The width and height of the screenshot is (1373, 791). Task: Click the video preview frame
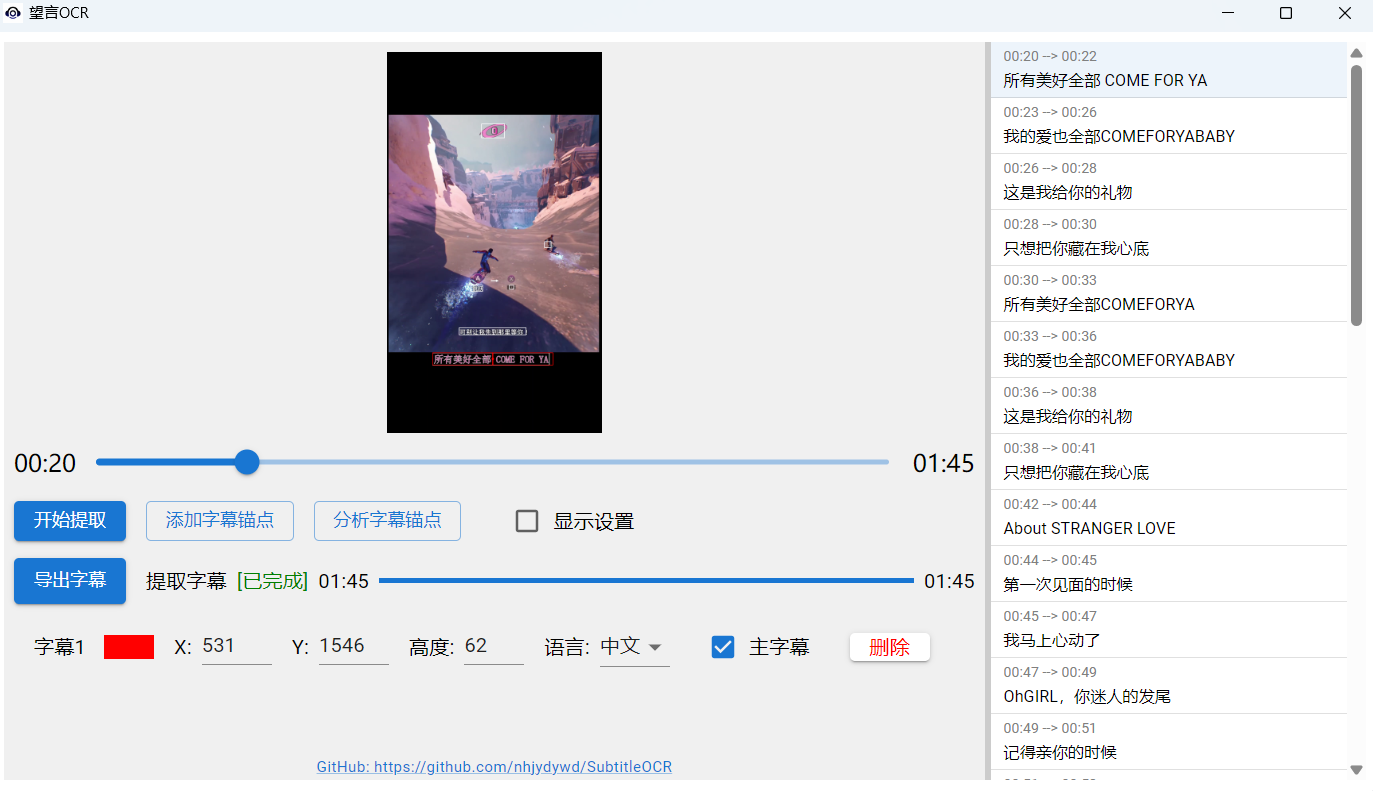click(x=494, y=242)
